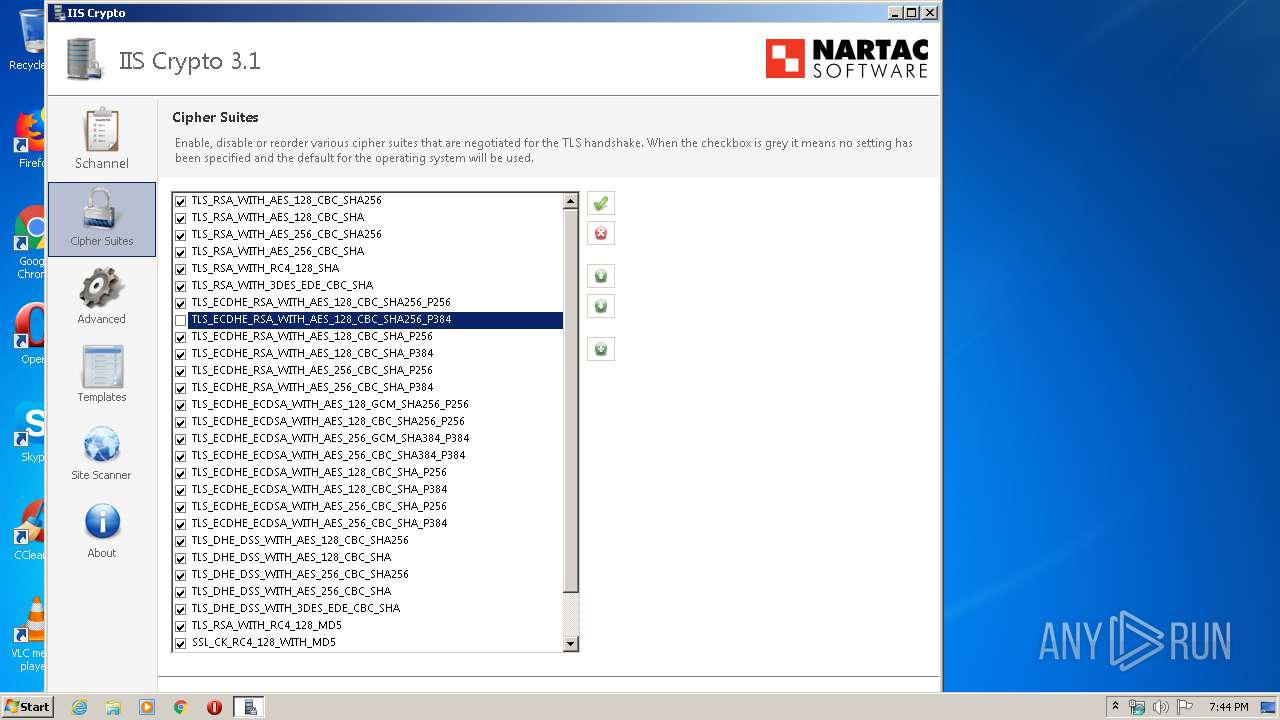
Task: Toggle TLS_DHE_DSS_WITH_3DES_EDE_CBC_SHA checkbox
Action: pyautogui.click(x=181, y=609)
